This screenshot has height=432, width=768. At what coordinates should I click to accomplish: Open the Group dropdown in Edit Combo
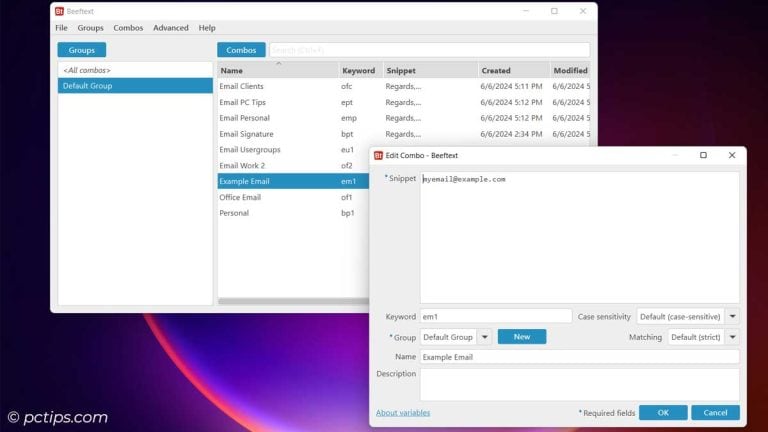click(484, 337)
